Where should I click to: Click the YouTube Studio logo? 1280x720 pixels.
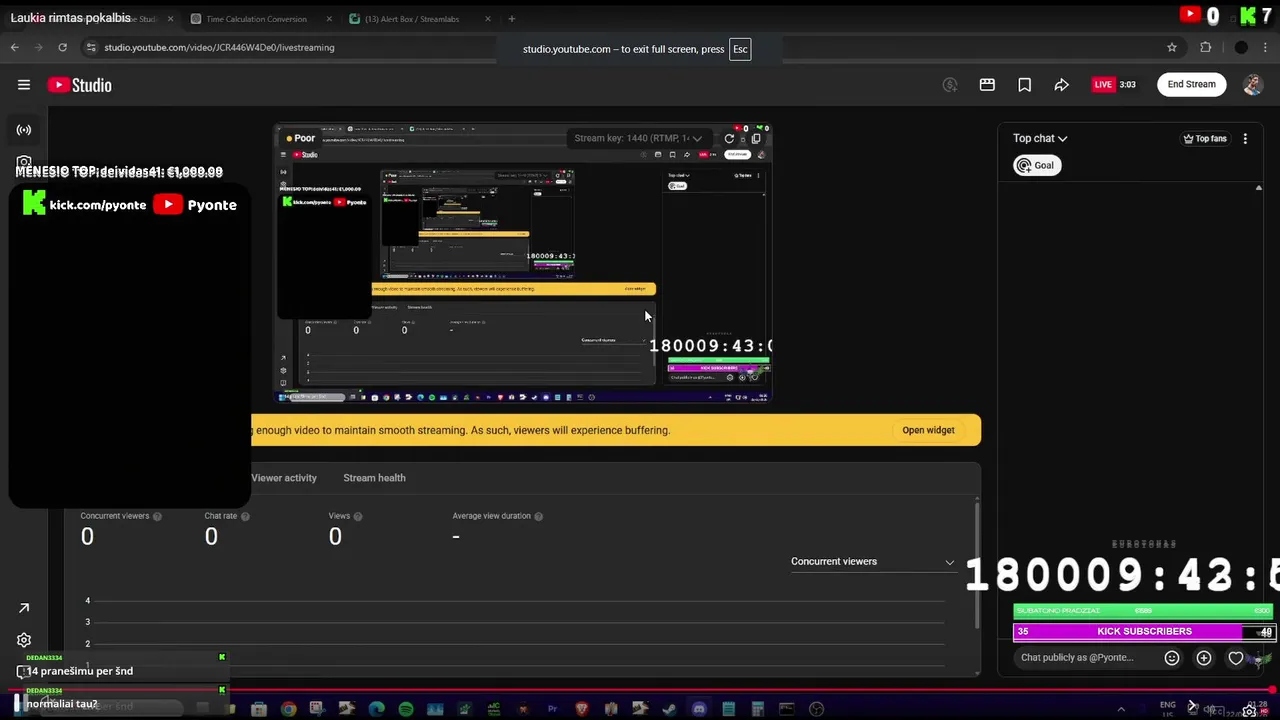pyautogui.click(x=80, y=85)
